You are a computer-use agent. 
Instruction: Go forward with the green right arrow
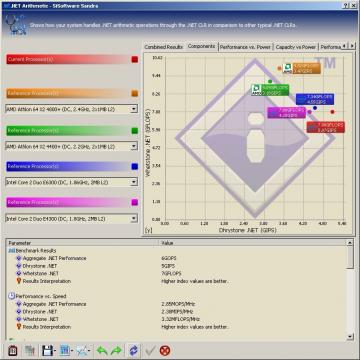click(x=116, y=351)
